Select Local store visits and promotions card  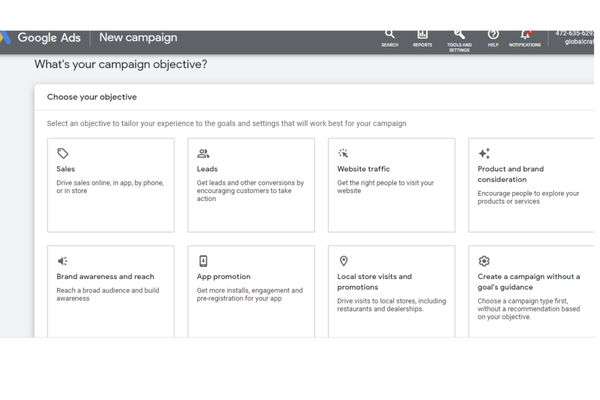pyautogui.click(x=392, y=292)
